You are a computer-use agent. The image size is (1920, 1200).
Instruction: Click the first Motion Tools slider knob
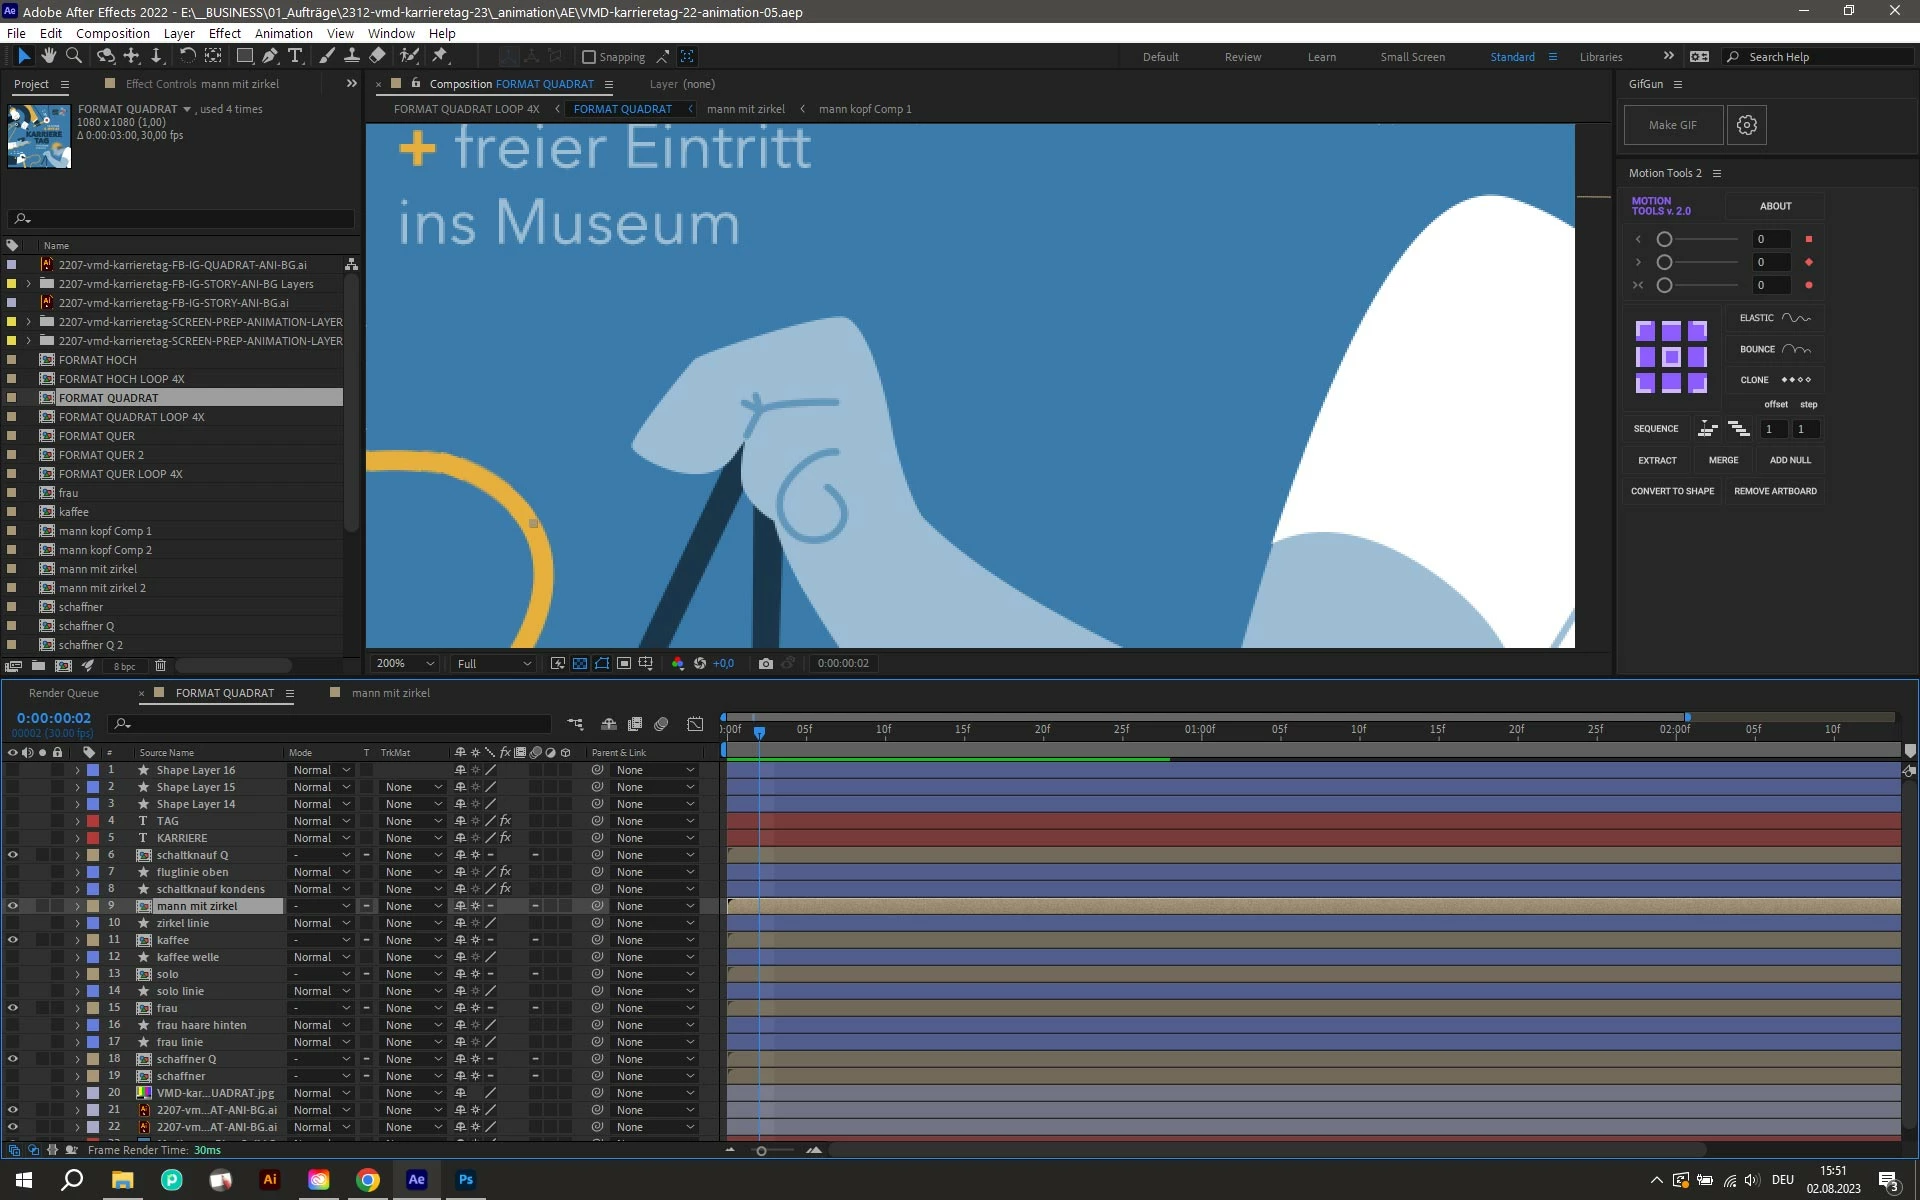1664,239
